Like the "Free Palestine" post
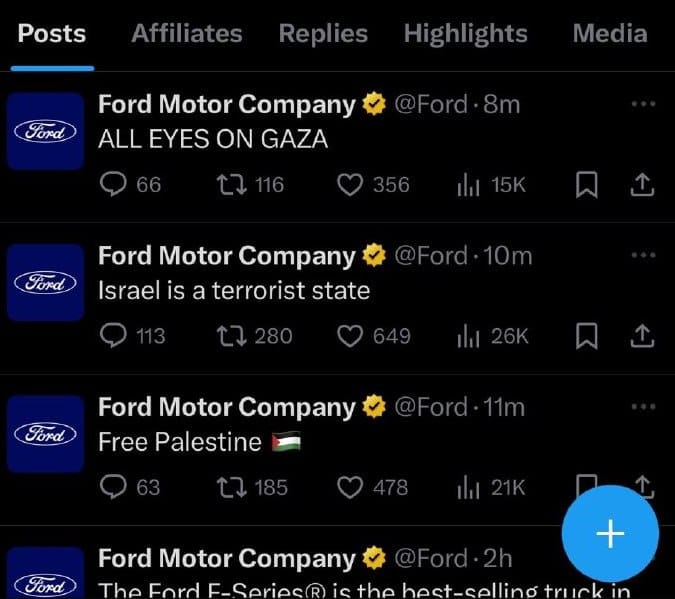Image resolution: width=675 pixels, height=599 pixels. pos(349,487)
